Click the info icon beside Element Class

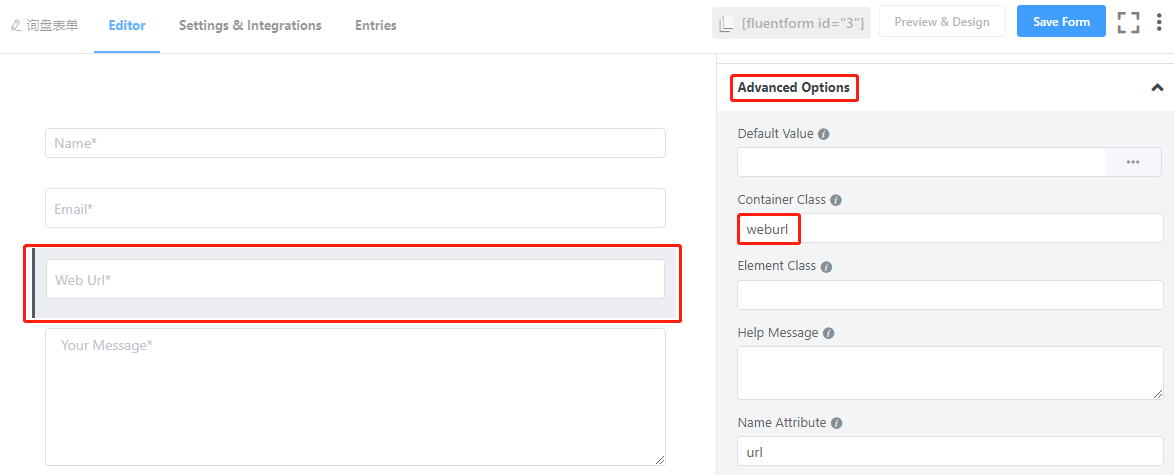[x=826, y=267]
